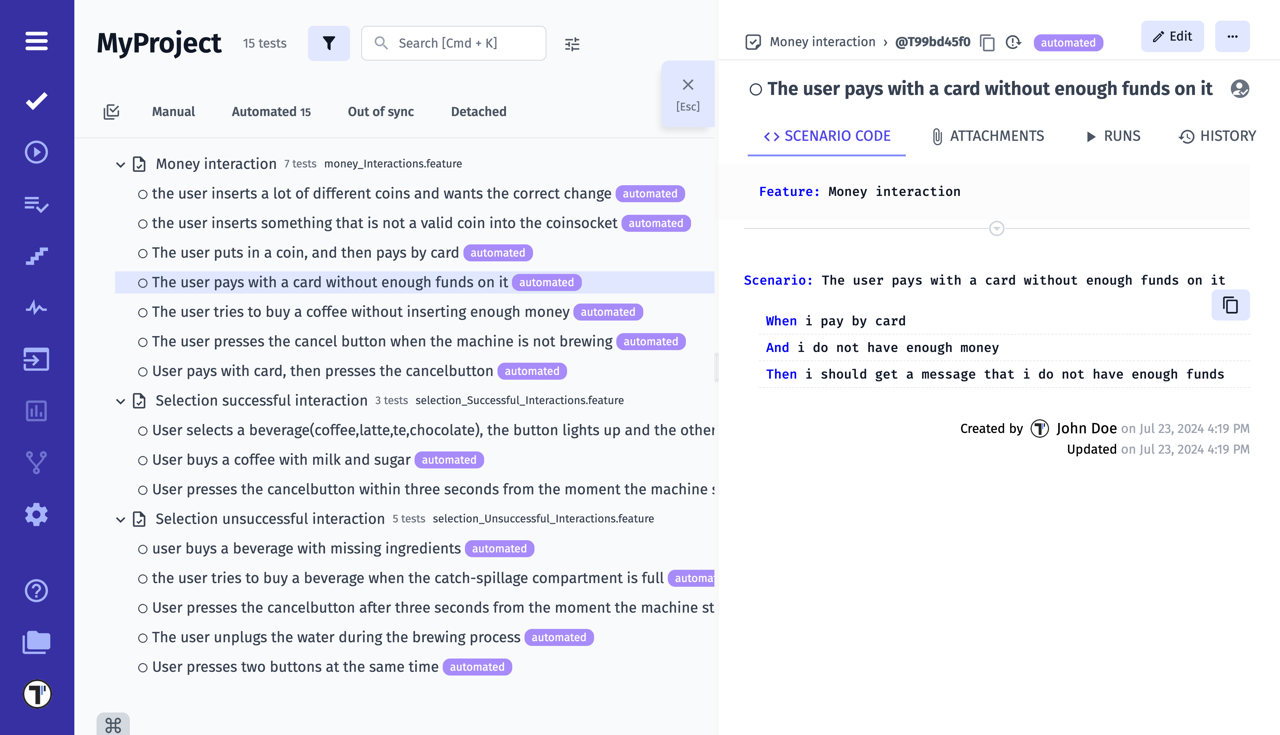The width and height of the screenshot is (1280, 735).
Task: Select the branching/version icon in the sidebar
Action: (36, 462)
